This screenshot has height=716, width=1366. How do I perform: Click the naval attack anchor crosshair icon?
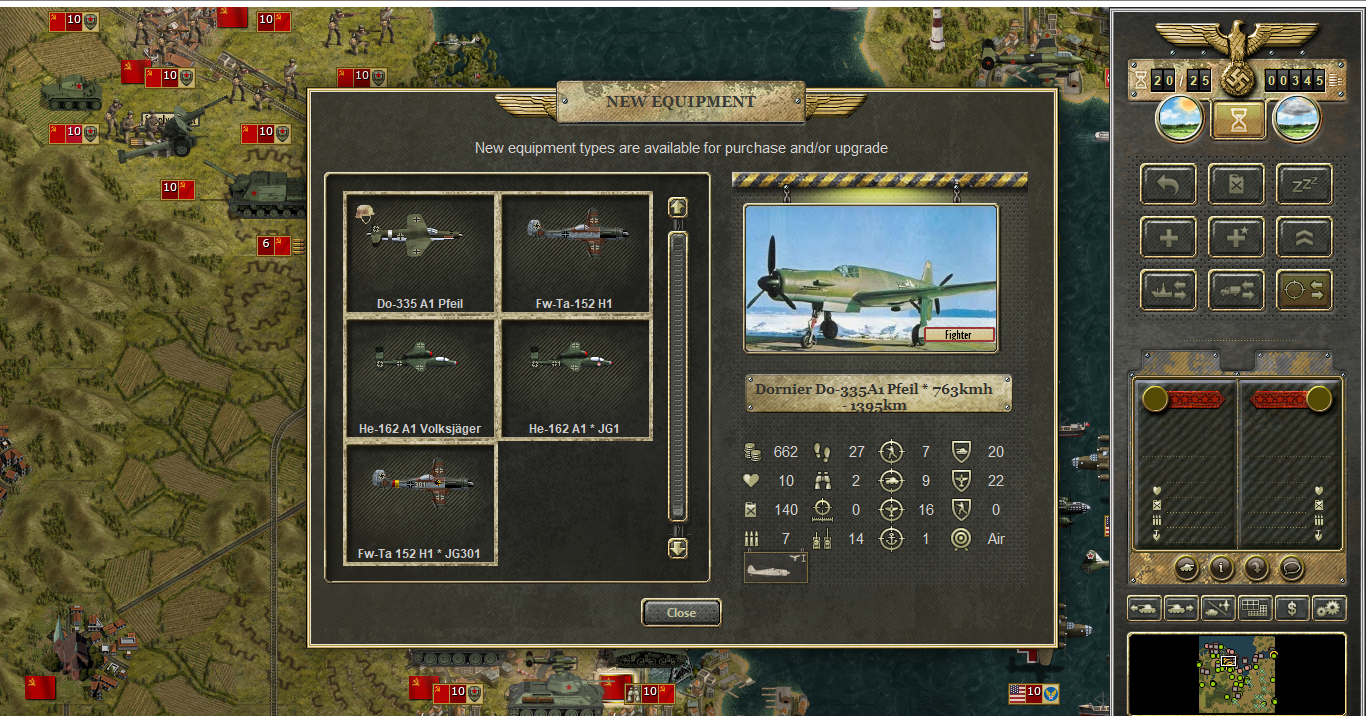click(893, 538)
